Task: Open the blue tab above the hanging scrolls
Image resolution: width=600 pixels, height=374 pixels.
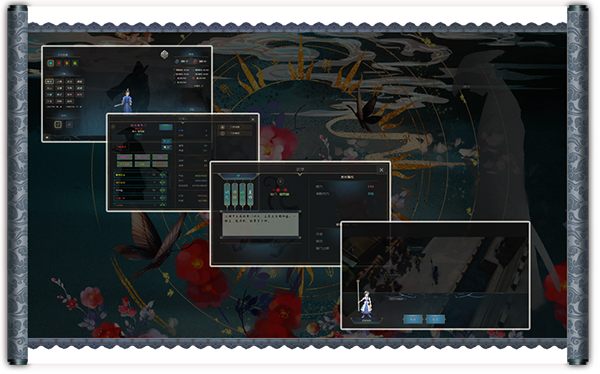Action: point(238,176)
